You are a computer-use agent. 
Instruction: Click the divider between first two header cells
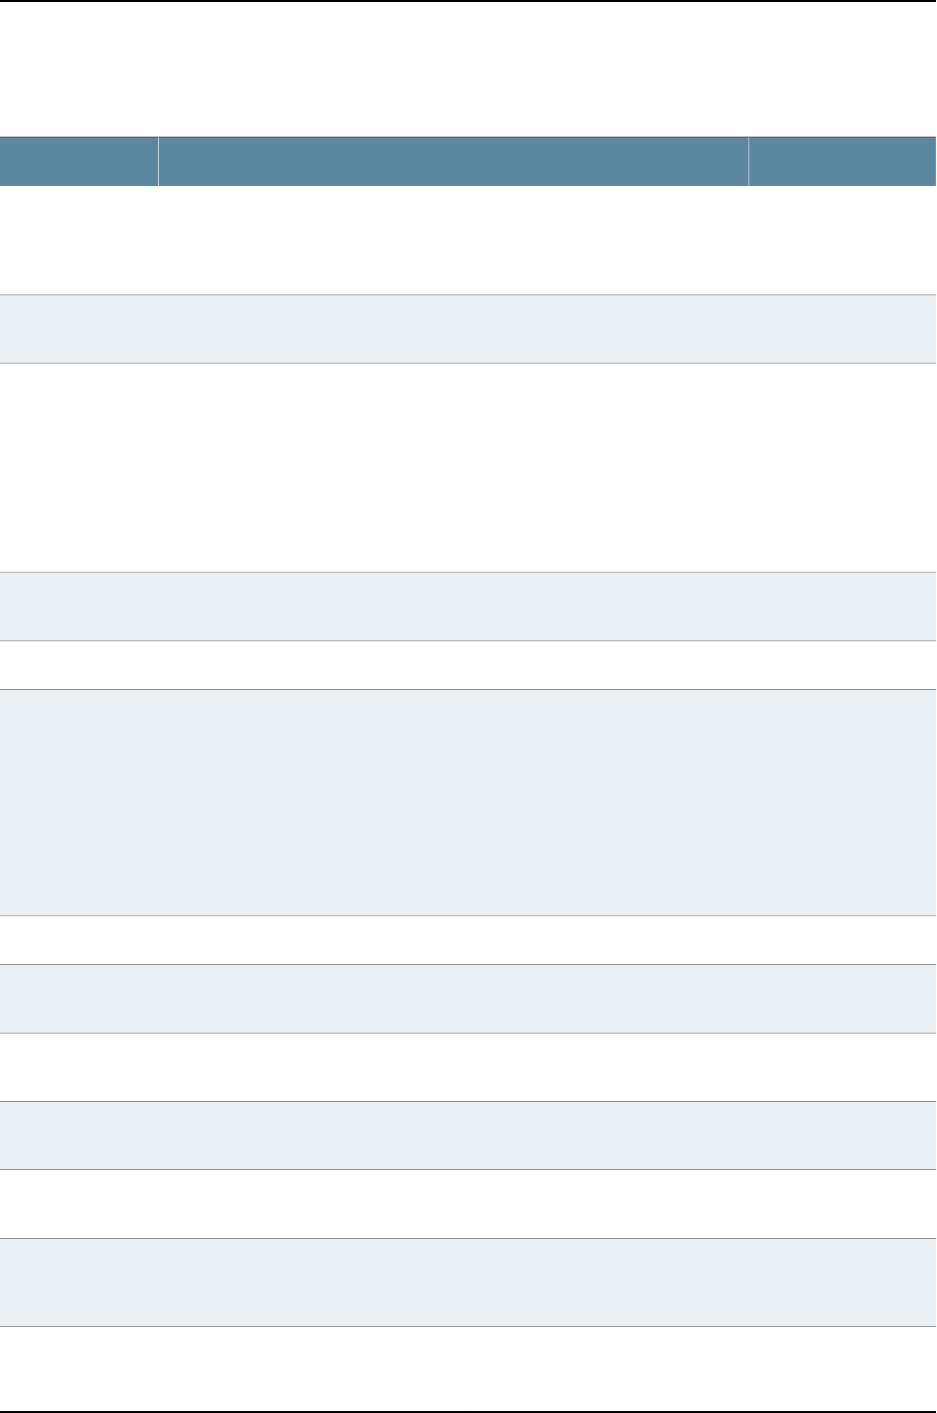pyautogui.click(x=158, y=162)
